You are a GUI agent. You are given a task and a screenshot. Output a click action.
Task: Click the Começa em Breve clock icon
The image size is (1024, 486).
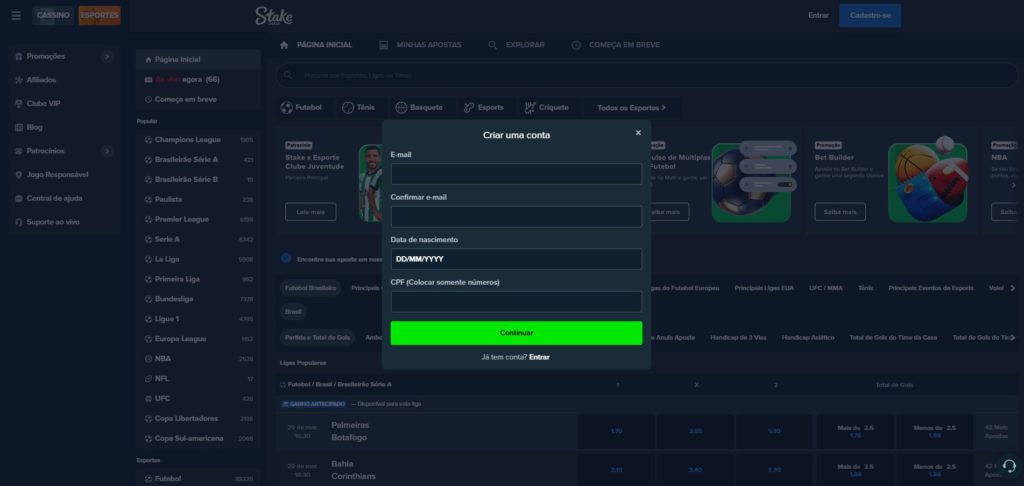tap(576, 45)
